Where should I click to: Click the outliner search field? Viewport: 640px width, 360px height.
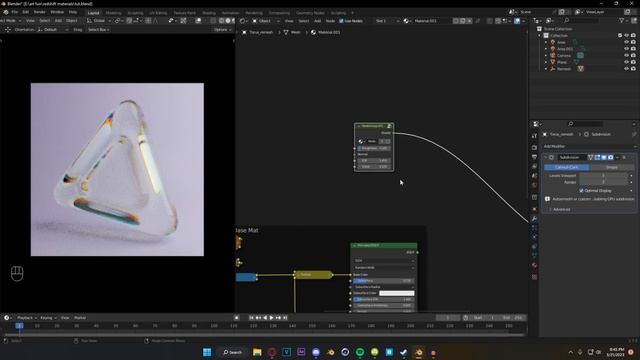[x=583, y=20]
